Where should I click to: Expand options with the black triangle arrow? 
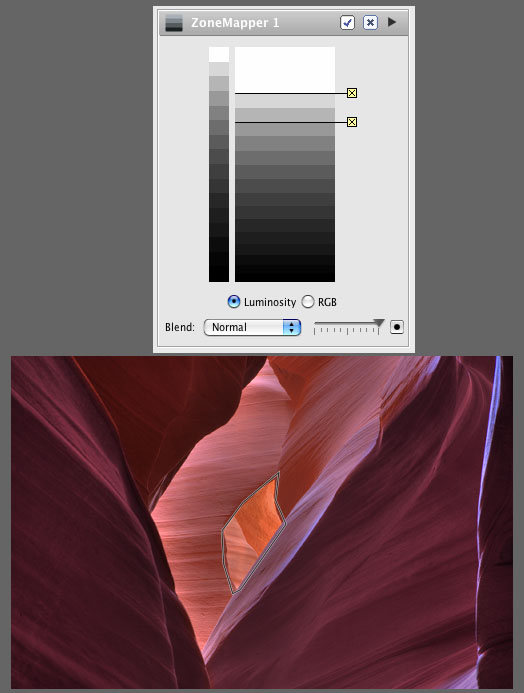pos(391,22)
